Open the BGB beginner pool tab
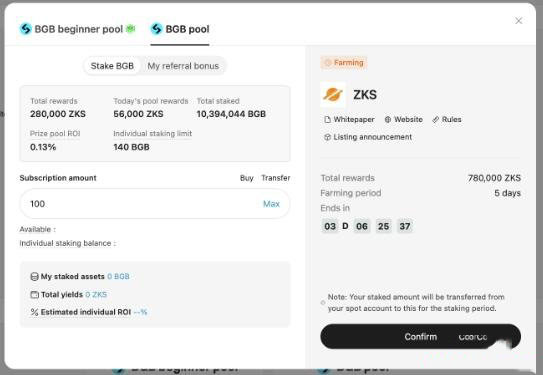 78,29
